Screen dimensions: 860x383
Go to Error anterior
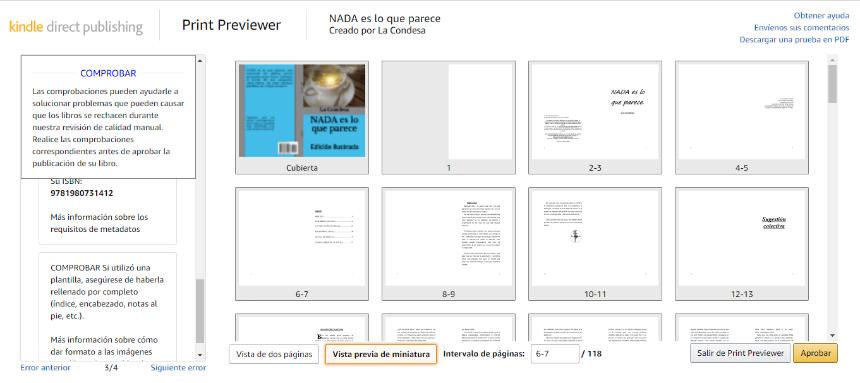click(x=46, y=368)
